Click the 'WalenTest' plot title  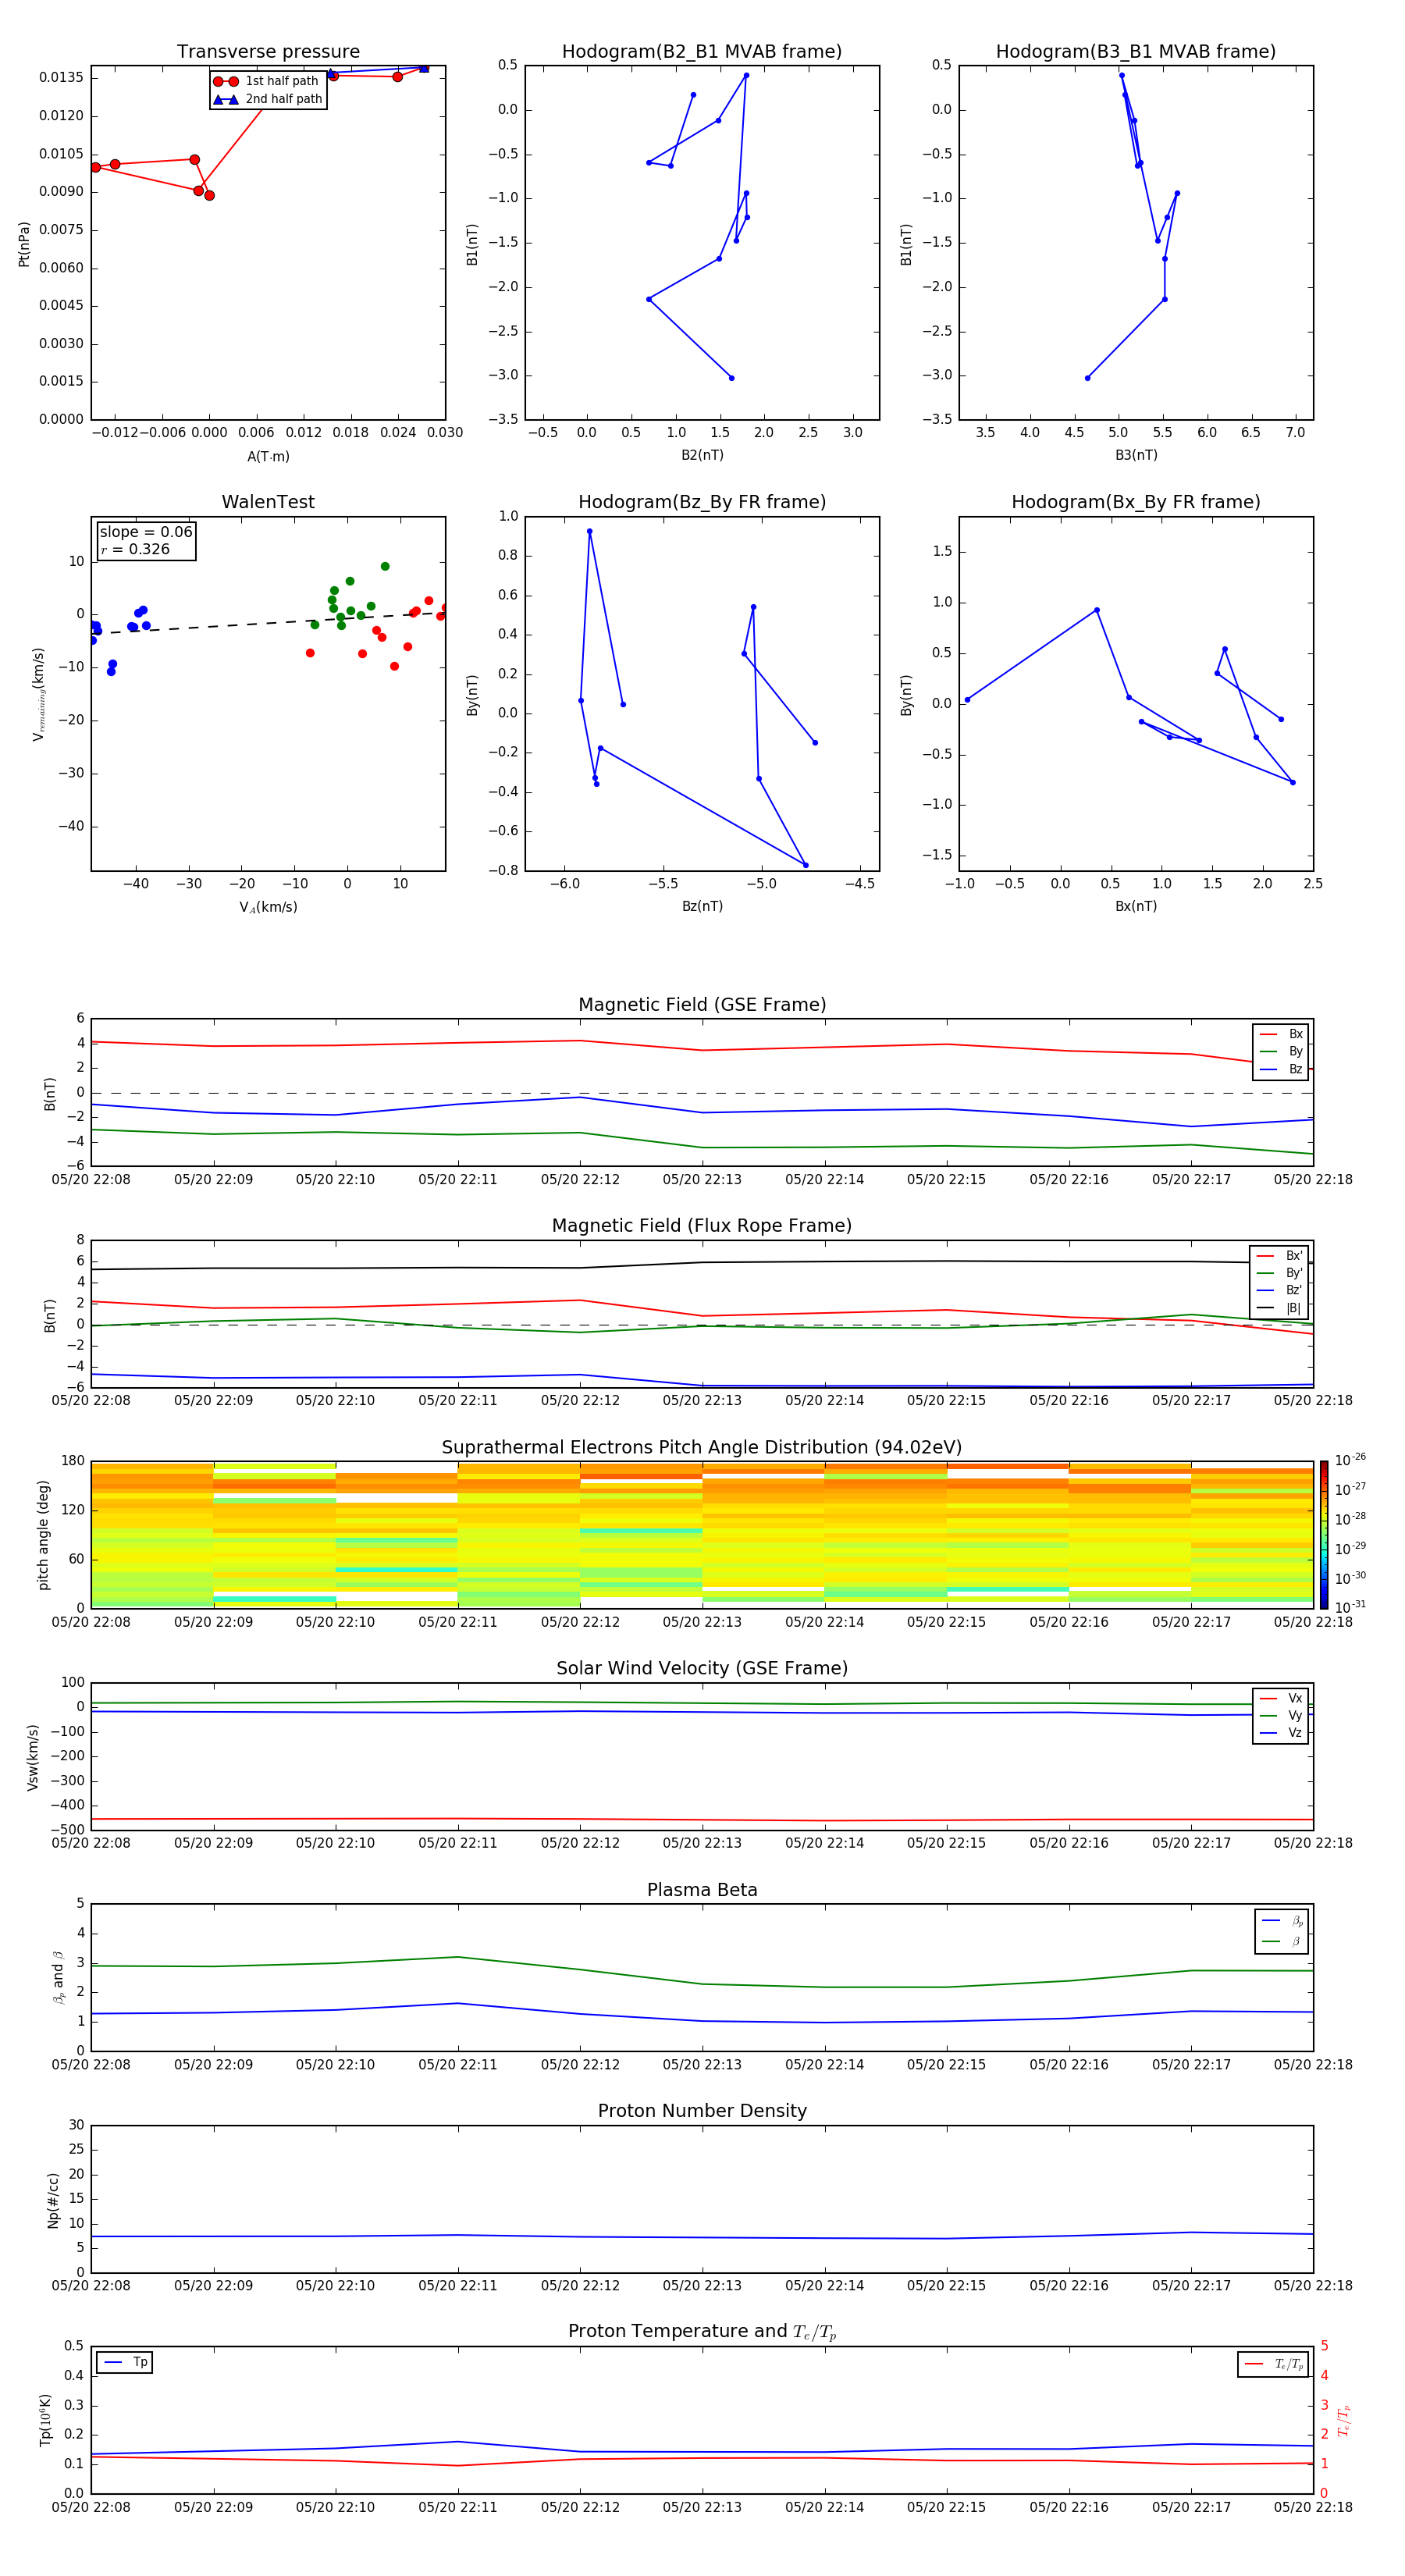(268, 502)
